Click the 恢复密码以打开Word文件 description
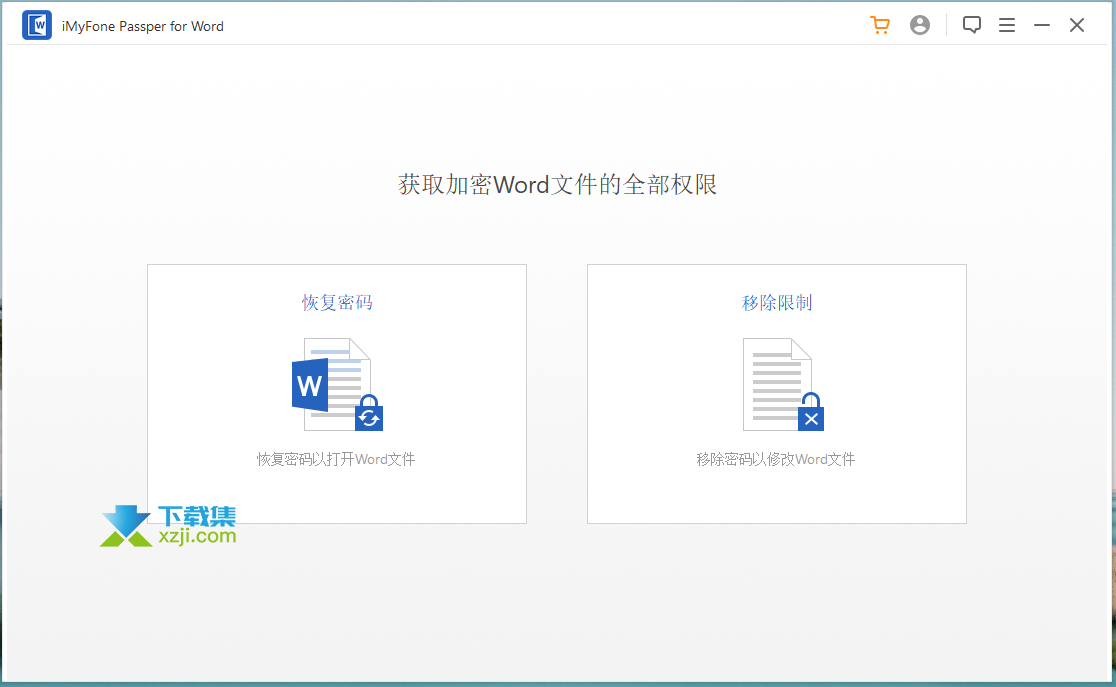The height and width of the screenshot is (687, 1116). 336,459
